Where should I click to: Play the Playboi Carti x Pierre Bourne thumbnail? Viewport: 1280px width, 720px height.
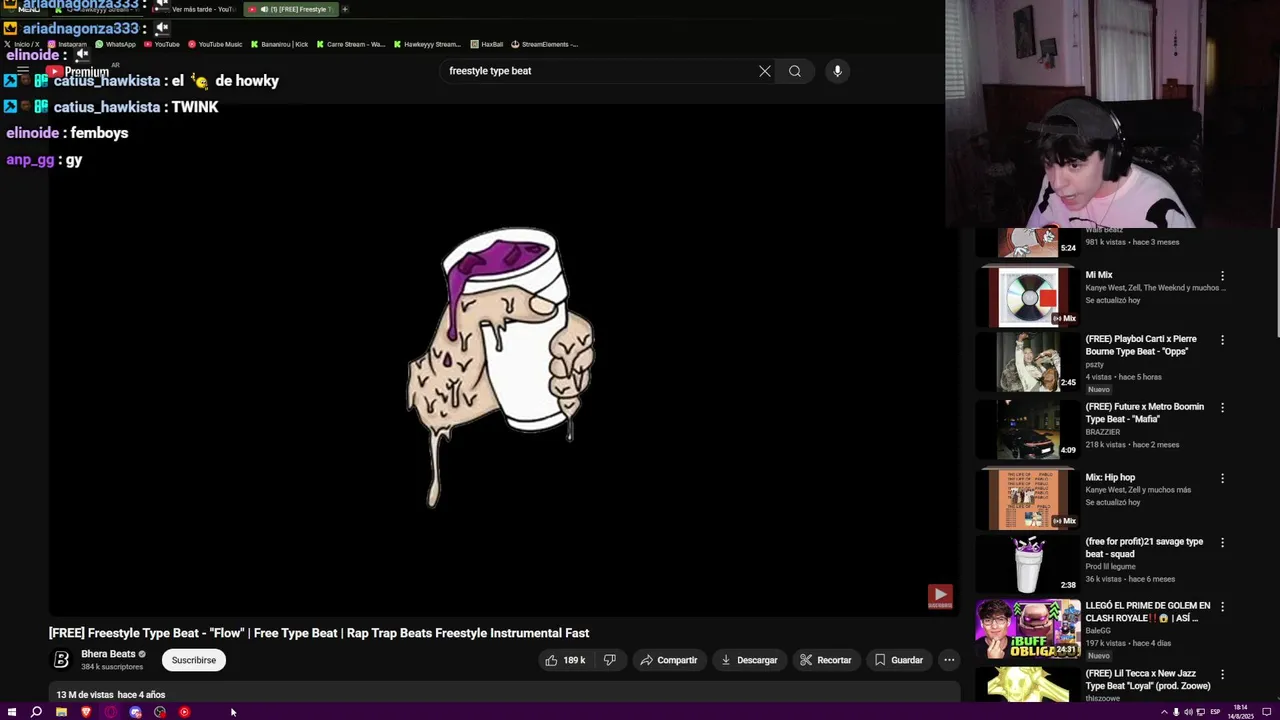coord(1028,361)
